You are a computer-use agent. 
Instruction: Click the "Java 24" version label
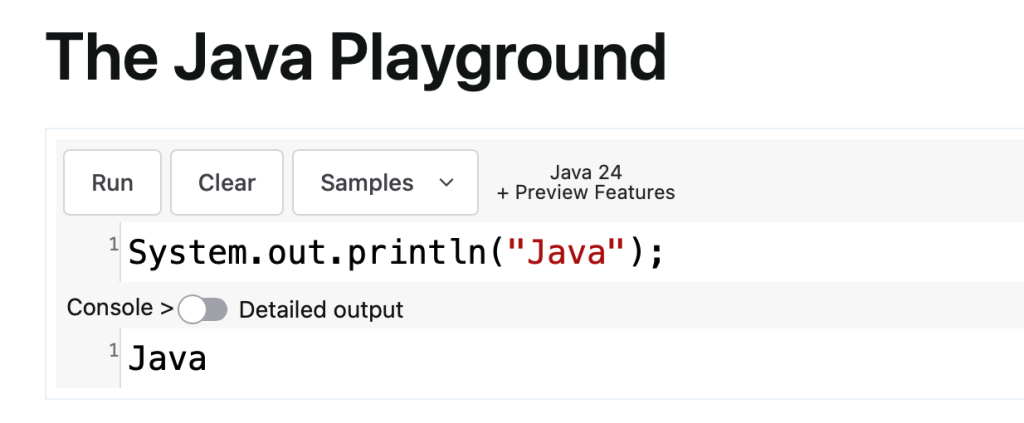(x=585, y=172)
